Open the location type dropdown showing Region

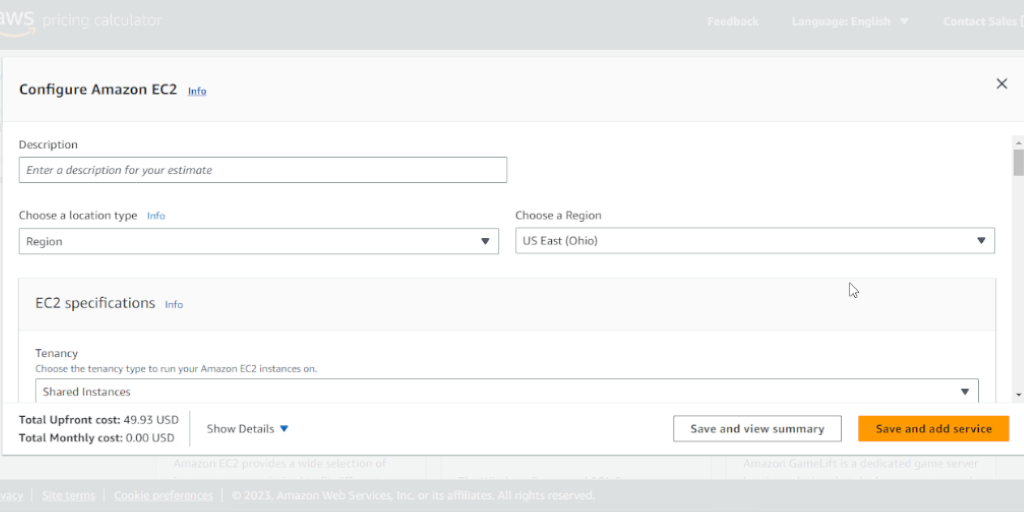tap(259, 241)
